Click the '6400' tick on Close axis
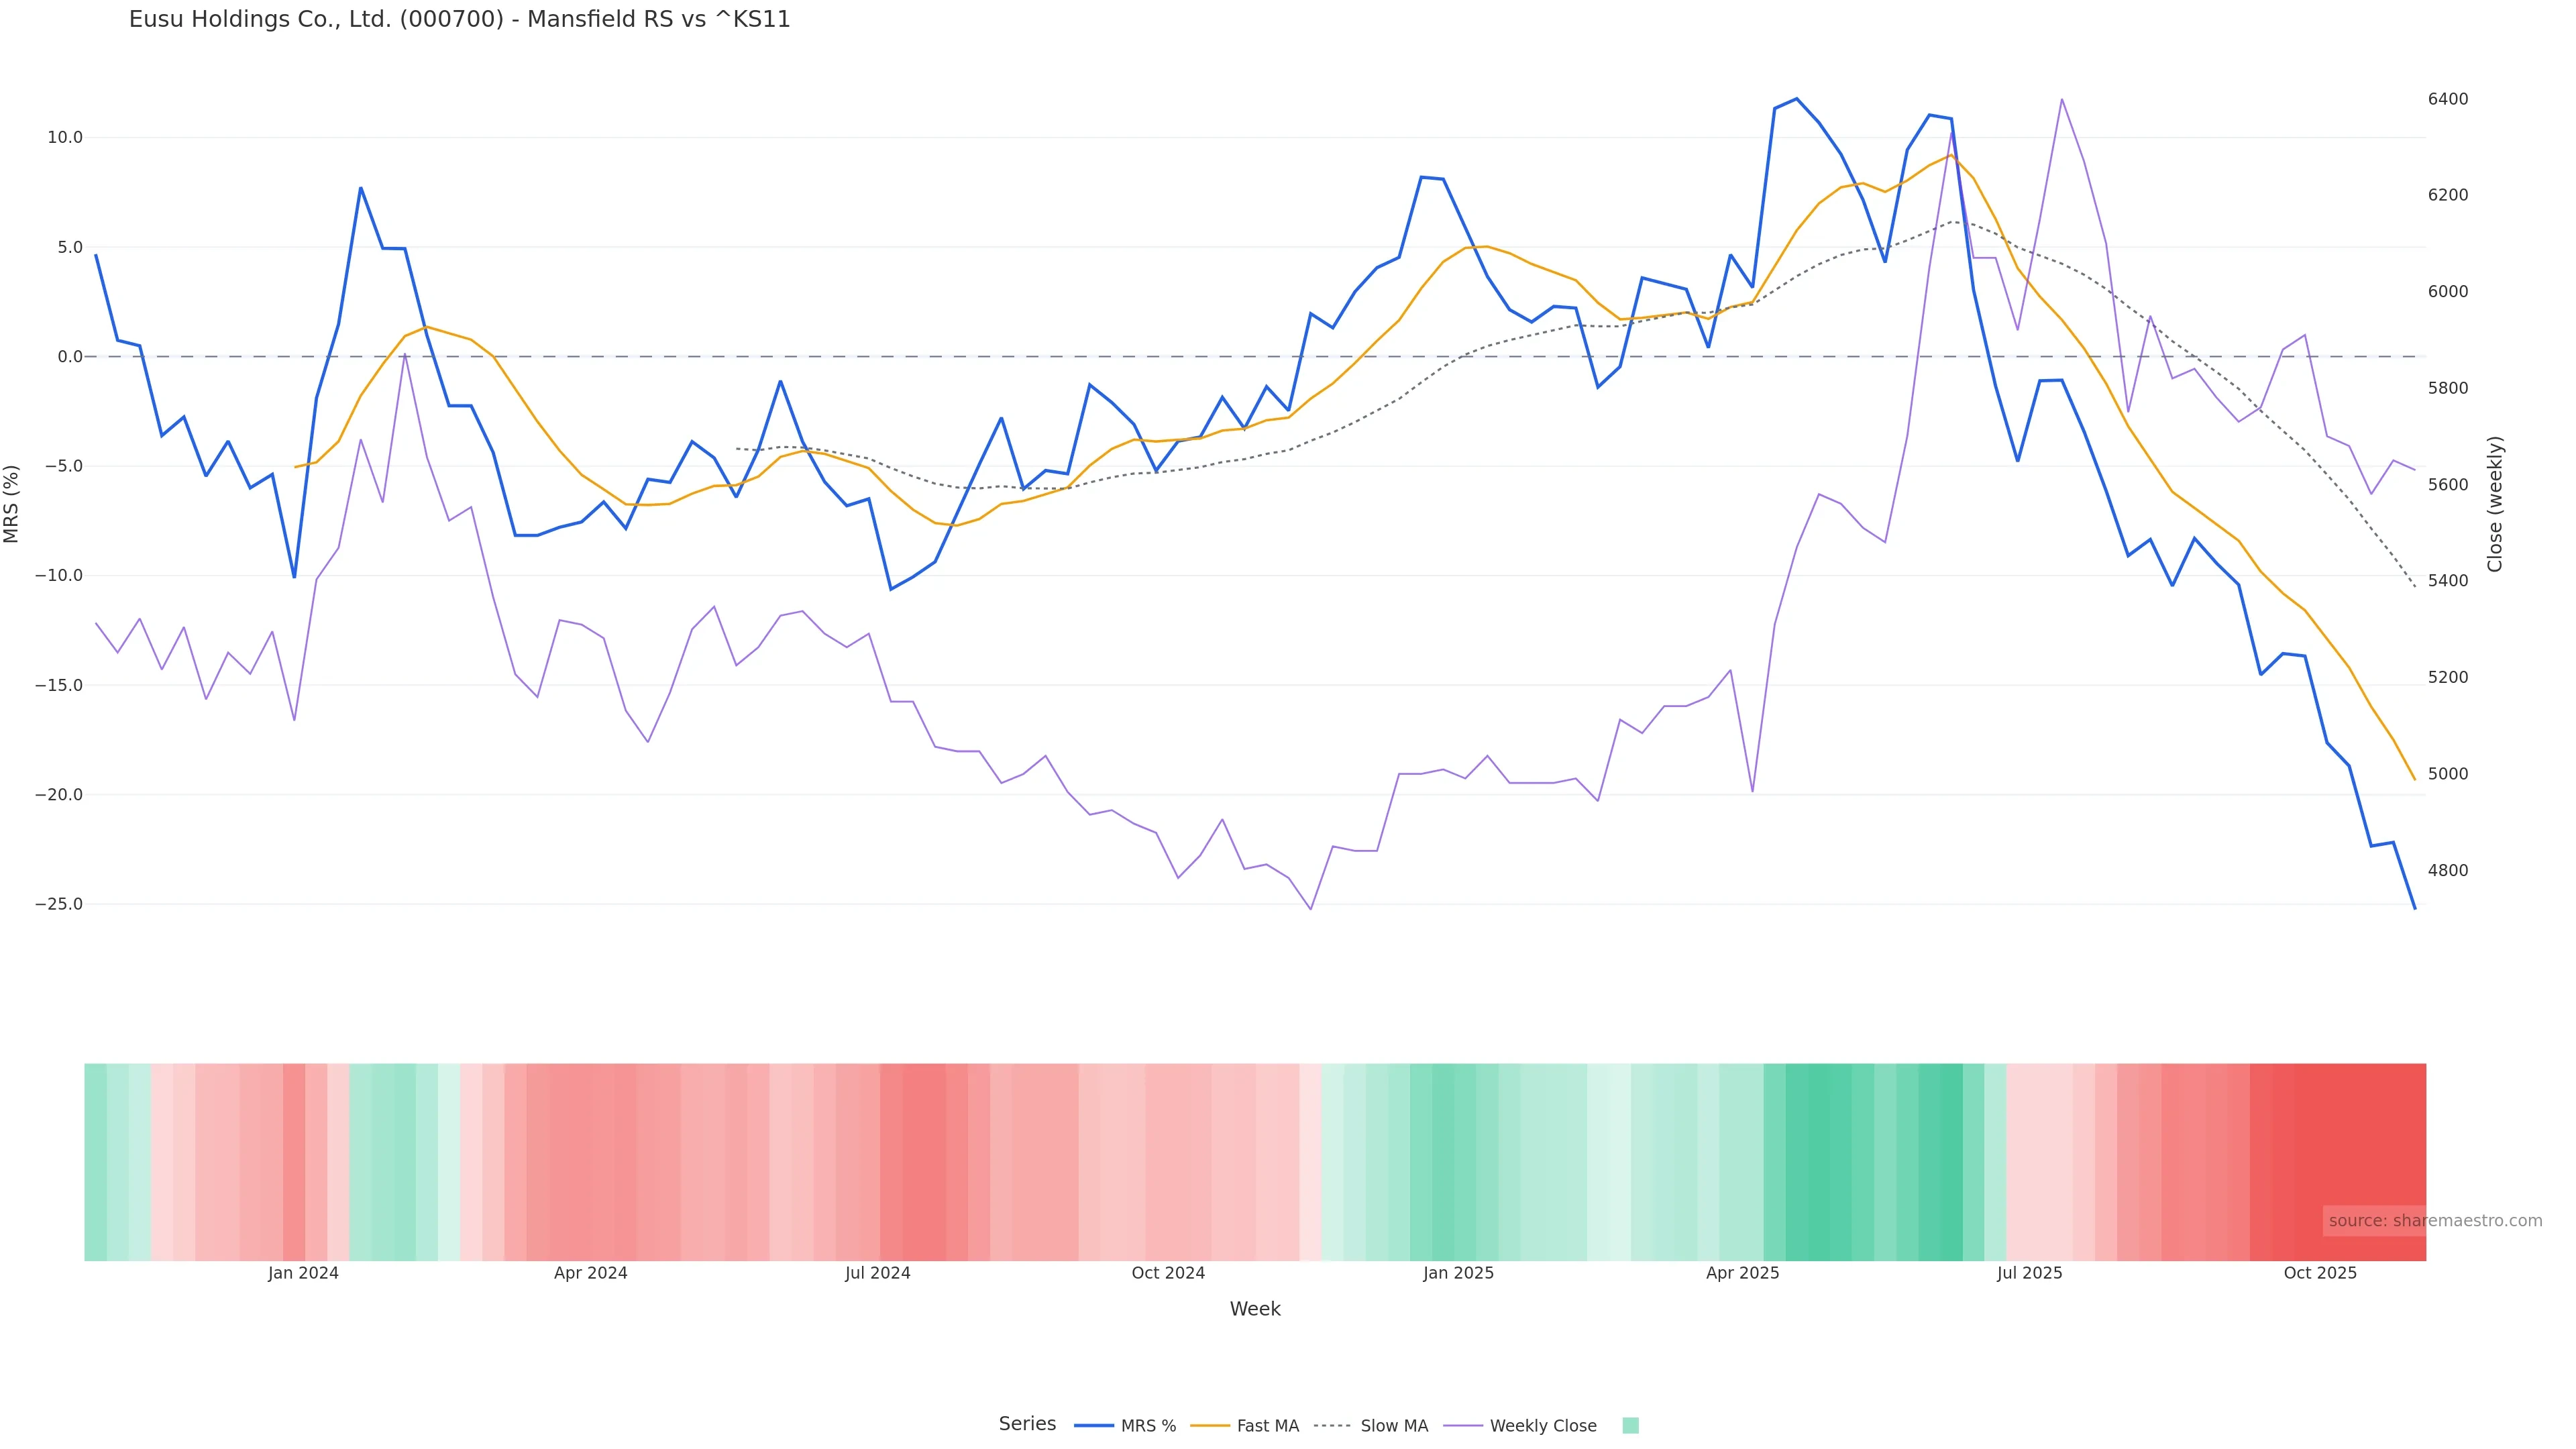The height and width of the screenshot is (1449, 2576). coord(2448,99)
